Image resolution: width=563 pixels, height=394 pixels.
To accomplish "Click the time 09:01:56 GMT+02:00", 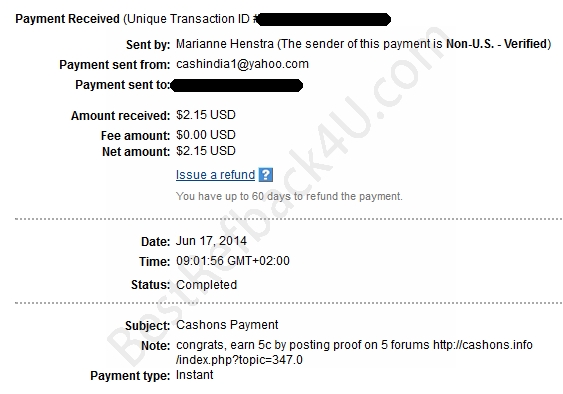I will pyautogui.click(x=233, y=261).
